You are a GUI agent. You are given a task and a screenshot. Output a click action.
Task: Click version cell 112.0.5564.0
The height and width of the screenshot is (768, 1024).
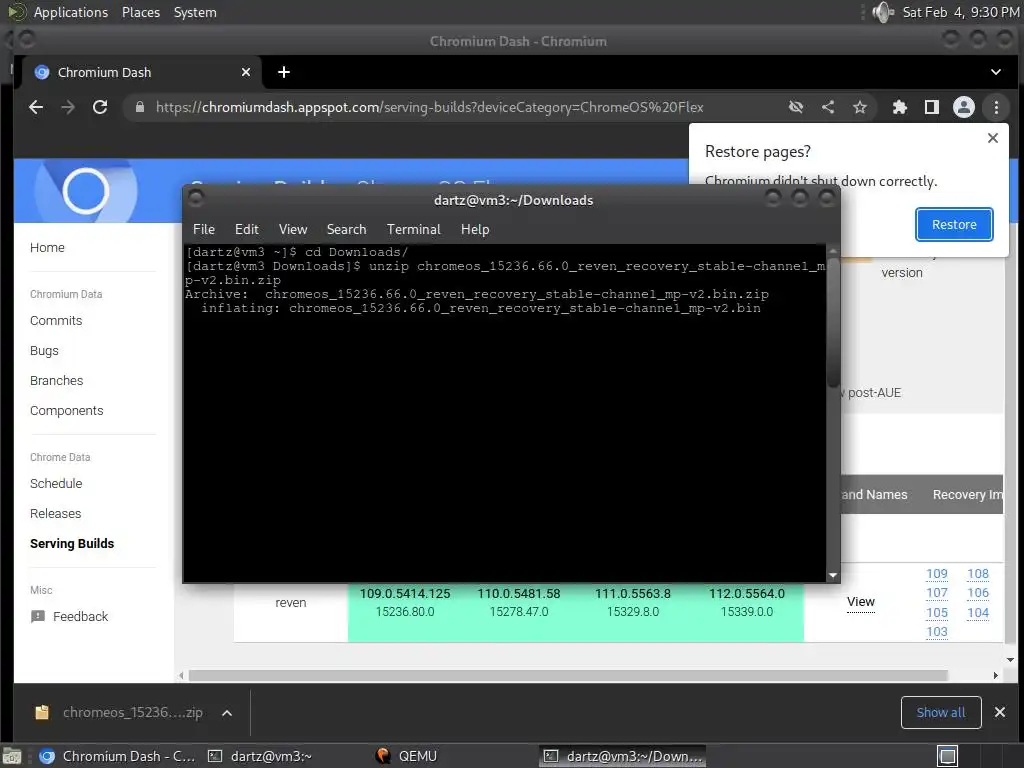pyautogui.click(x=747, y=594)
